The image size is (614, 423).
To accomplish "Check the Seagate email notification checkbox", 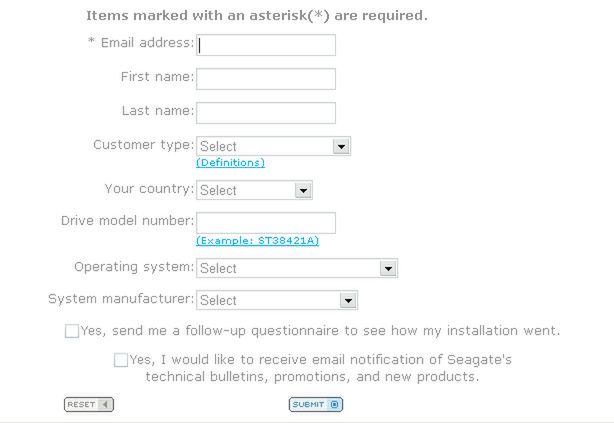I will coord(121,360).
